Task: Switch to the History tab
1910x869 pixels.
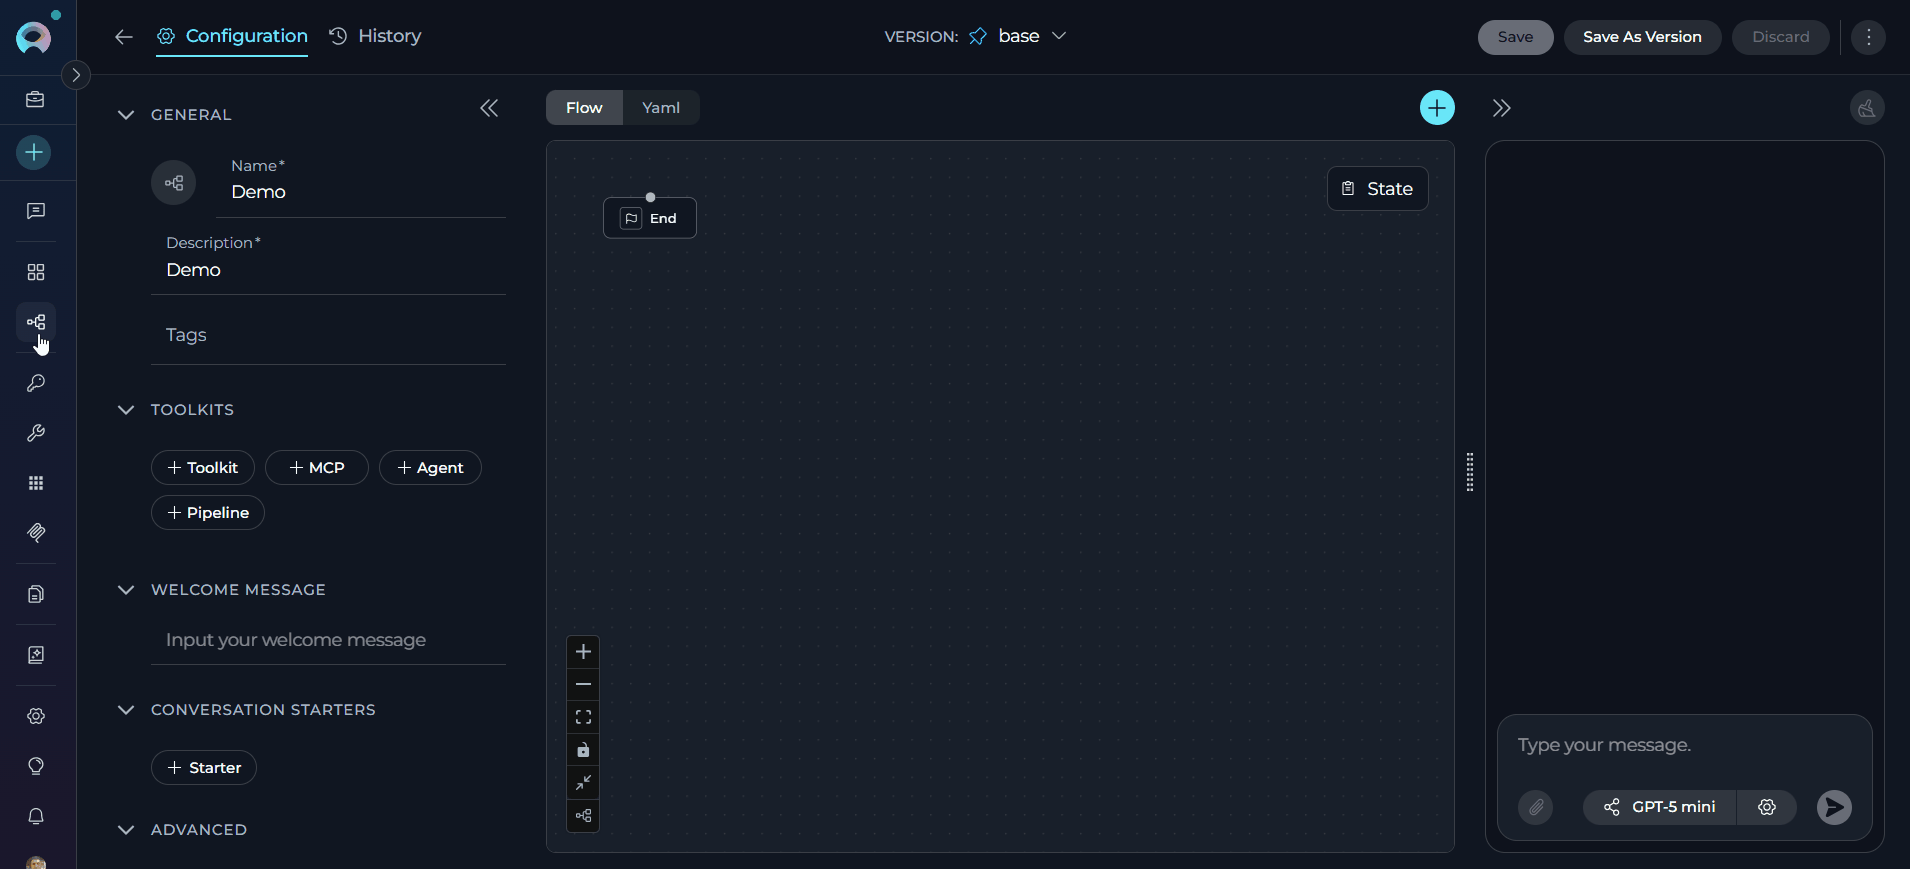Action: point(375,36)
